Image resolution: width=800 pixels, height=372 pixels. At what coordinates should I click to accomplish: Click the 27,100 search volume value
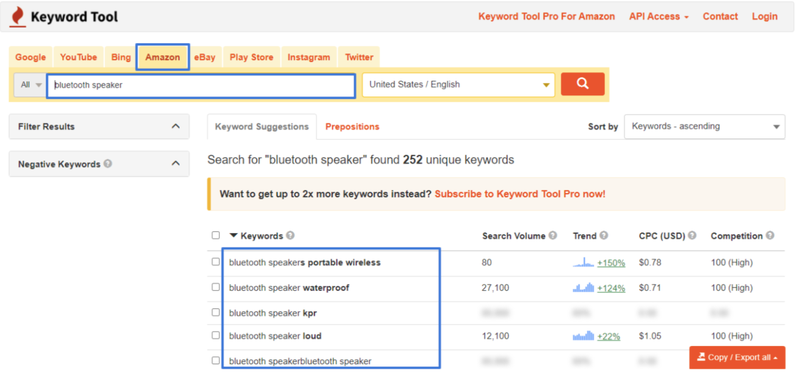[x=495, y=288]
